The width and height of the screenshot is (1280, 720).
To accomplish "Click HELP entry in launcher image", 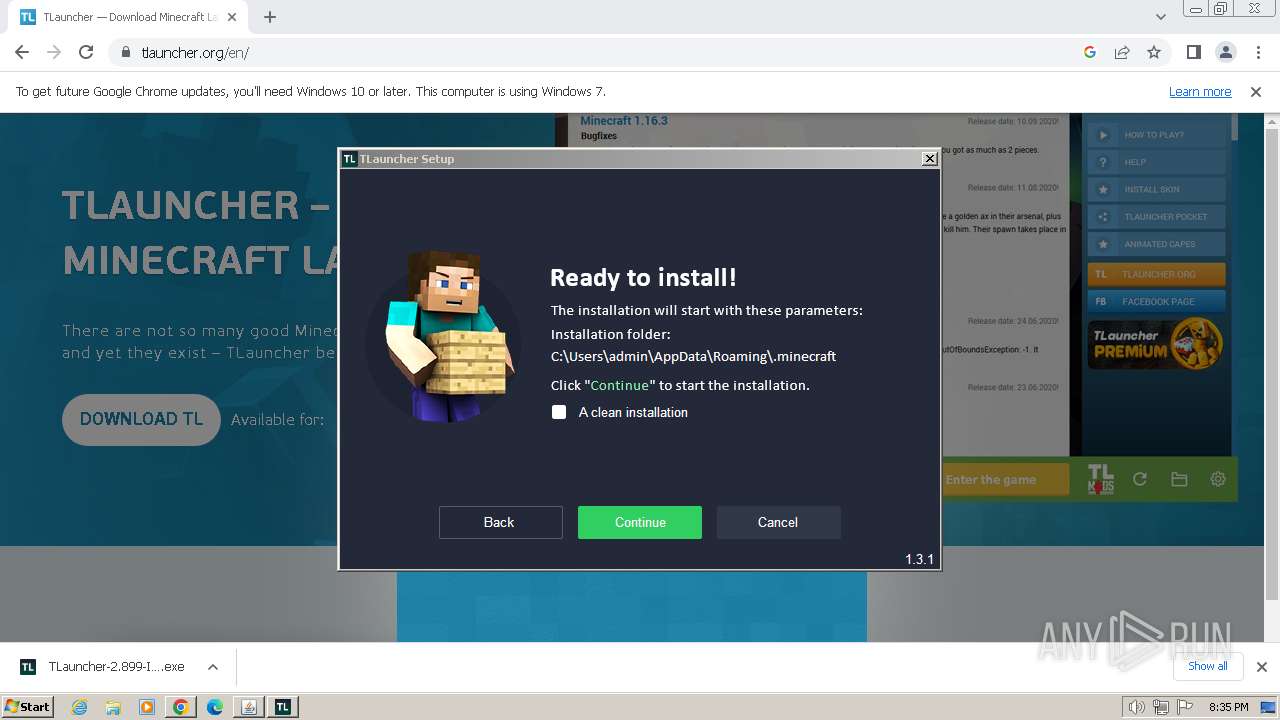I will point(1156,162).
